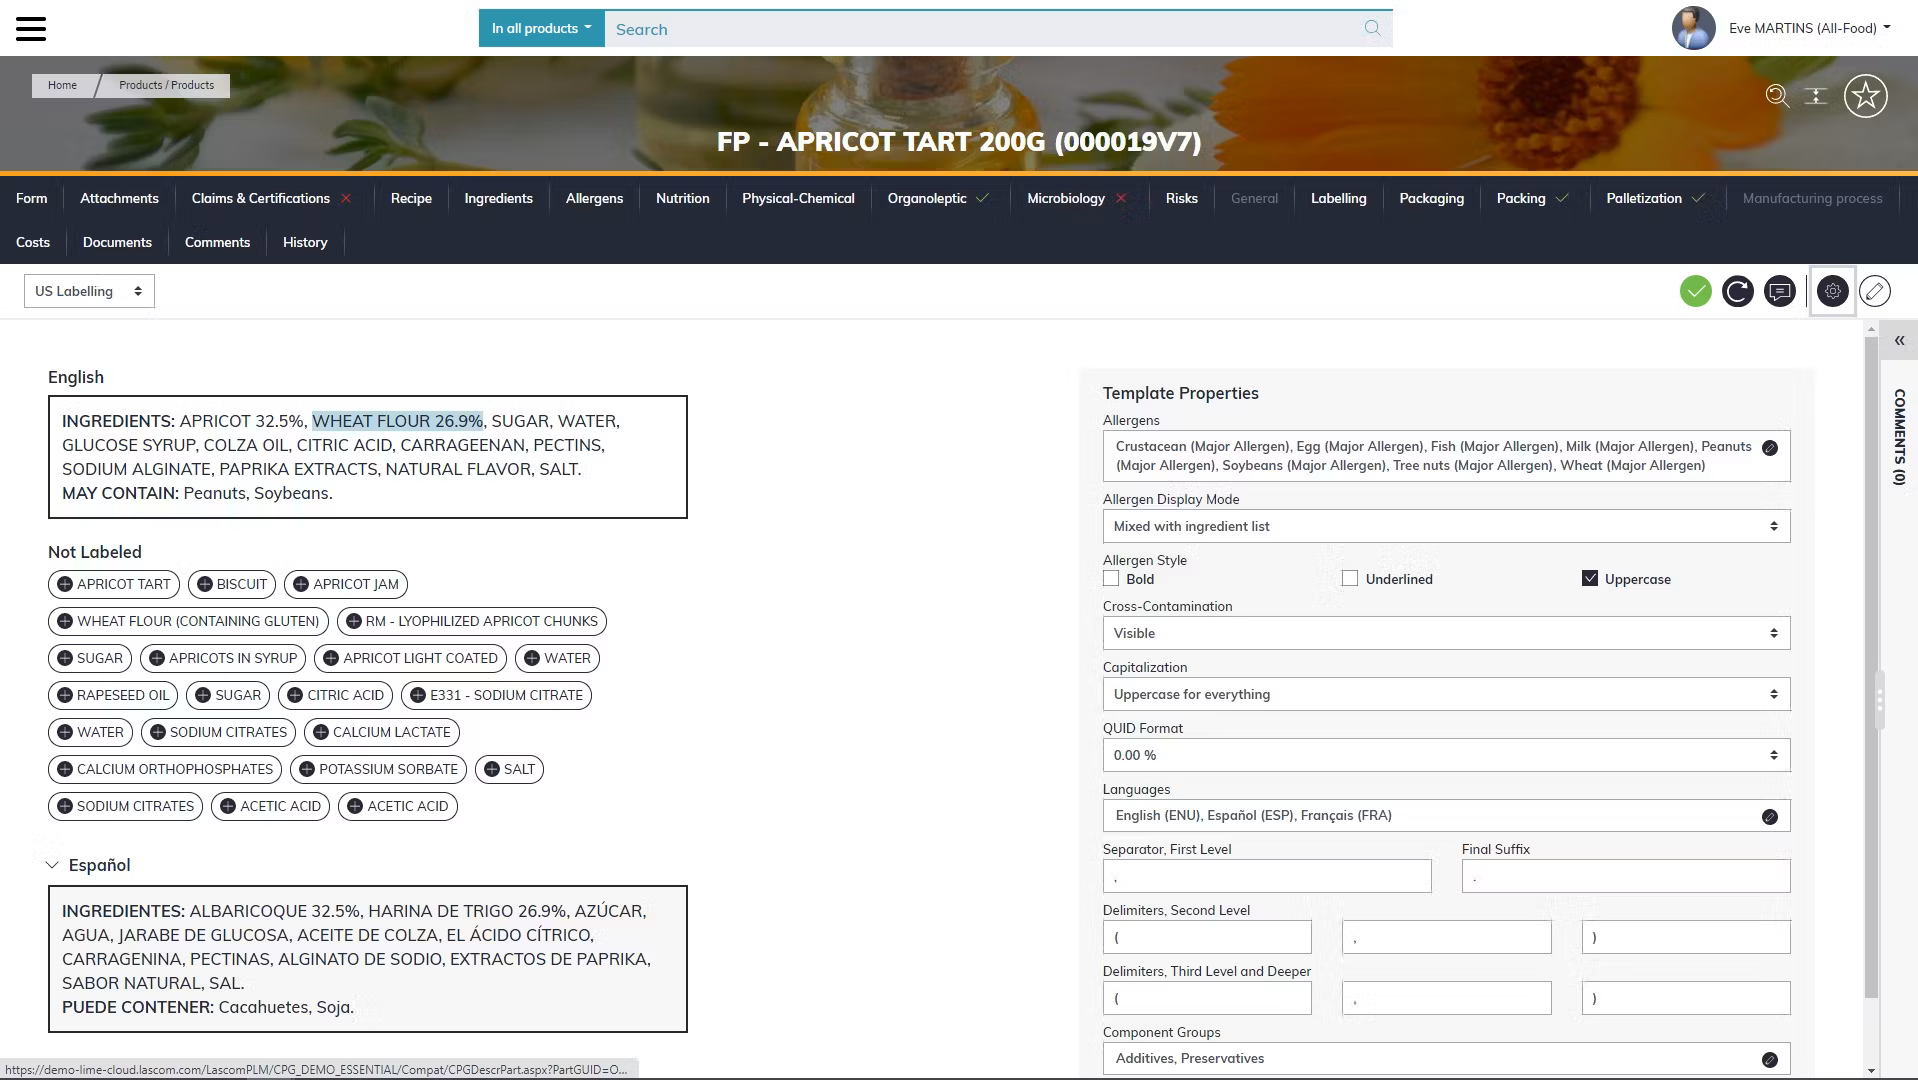Open the Packaging tab

1431,198
